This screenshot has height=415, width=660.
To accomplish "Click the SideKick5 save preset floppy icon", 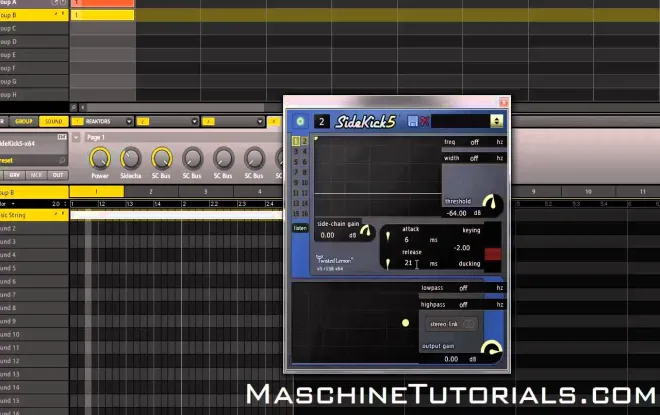I will pos(412,121).
